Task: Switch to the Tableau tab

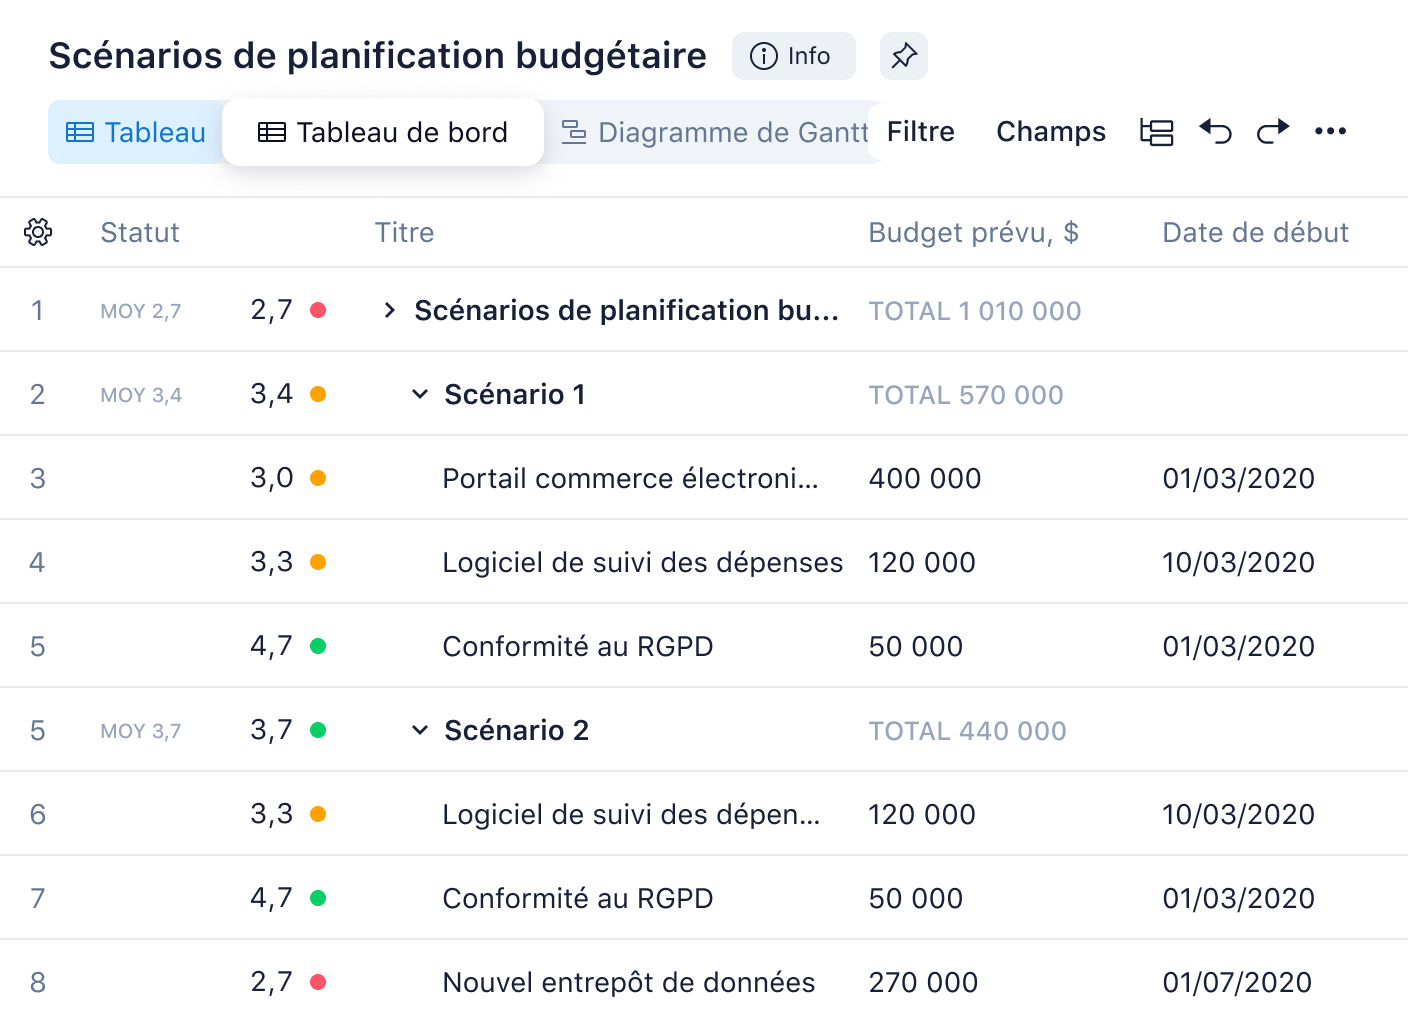Action: coord(136,132)
